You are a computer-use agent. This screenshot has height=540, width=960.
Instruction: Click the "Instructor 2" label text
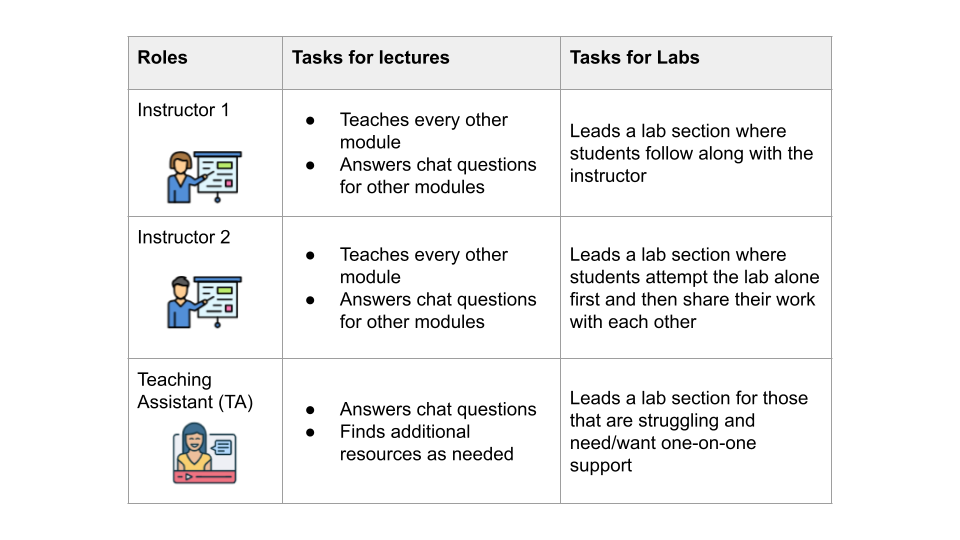coord(183,238)
